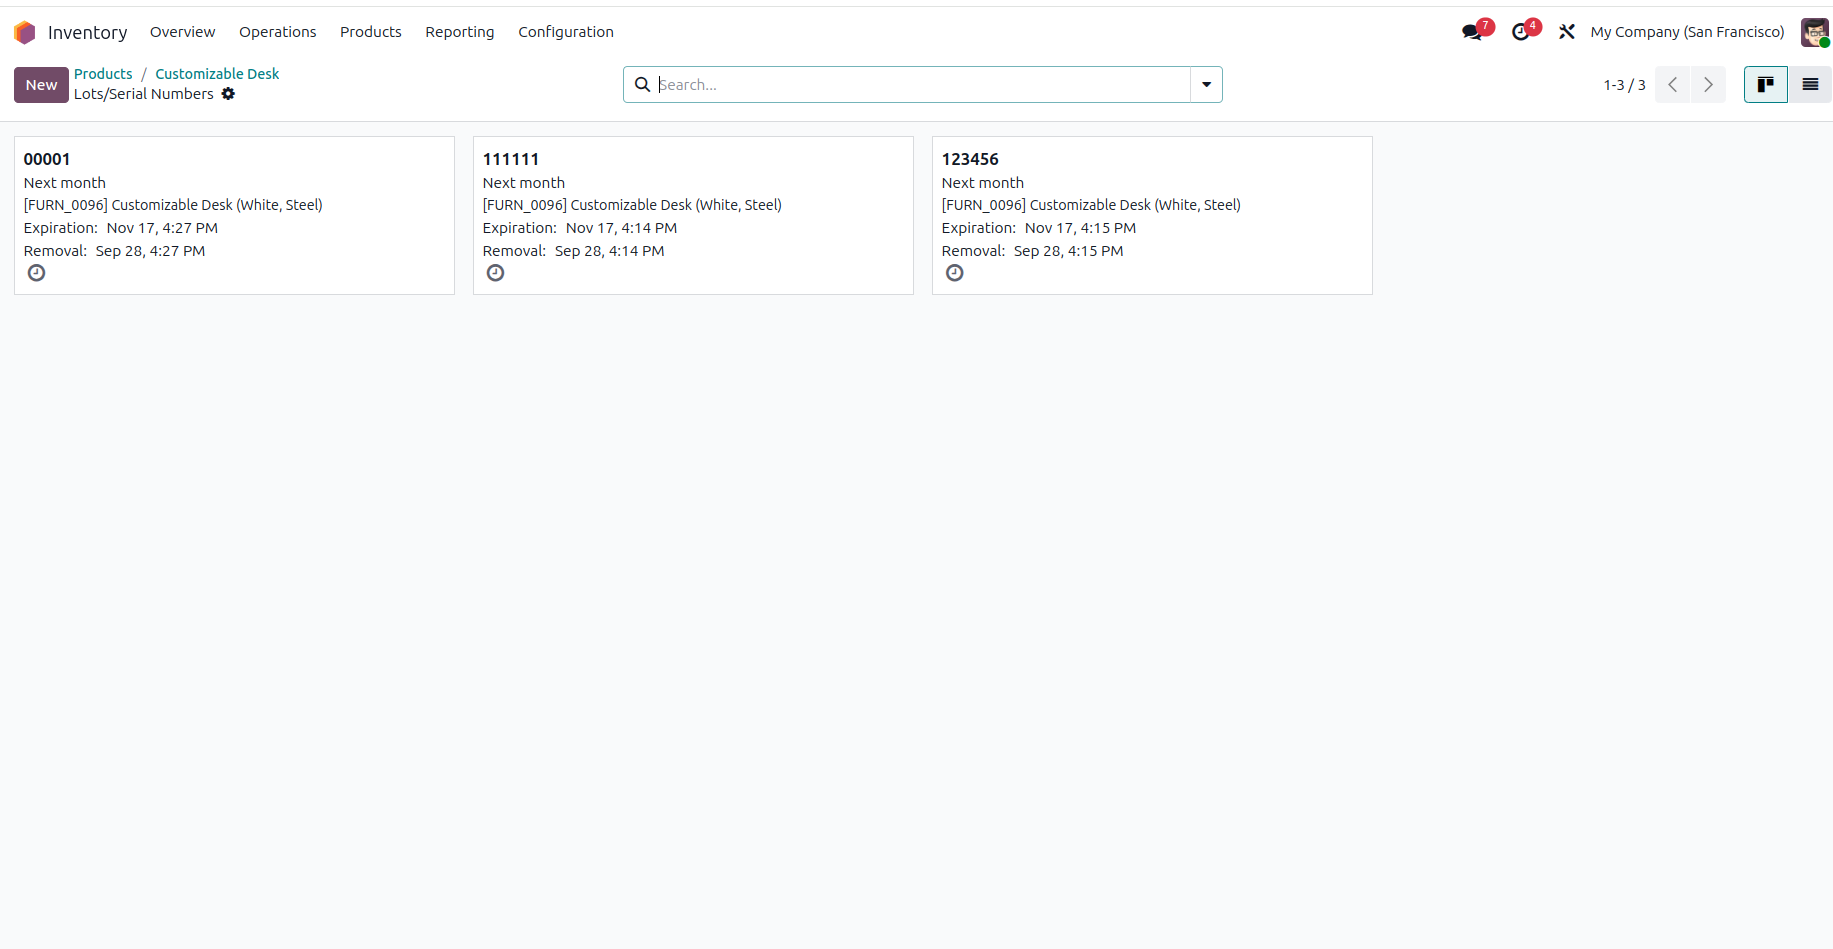This screenshot has height=949, width=1833.
Task: Go to next page of records
Action: click(x=1708, y=85)
